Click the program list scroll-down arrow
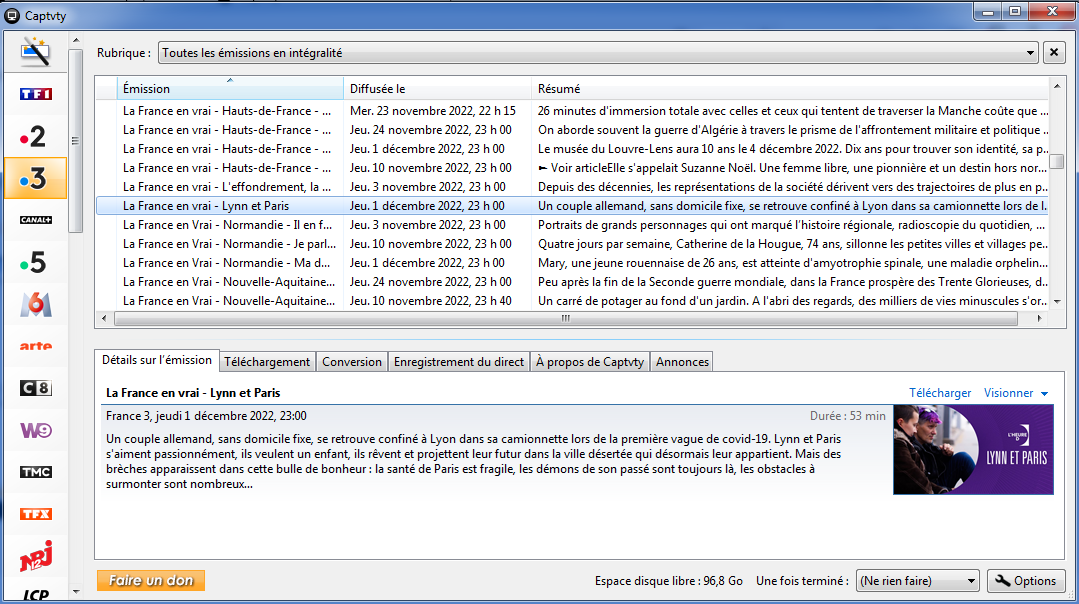The height and width of the screenshot is (604, 1079). coord(1056,301)
